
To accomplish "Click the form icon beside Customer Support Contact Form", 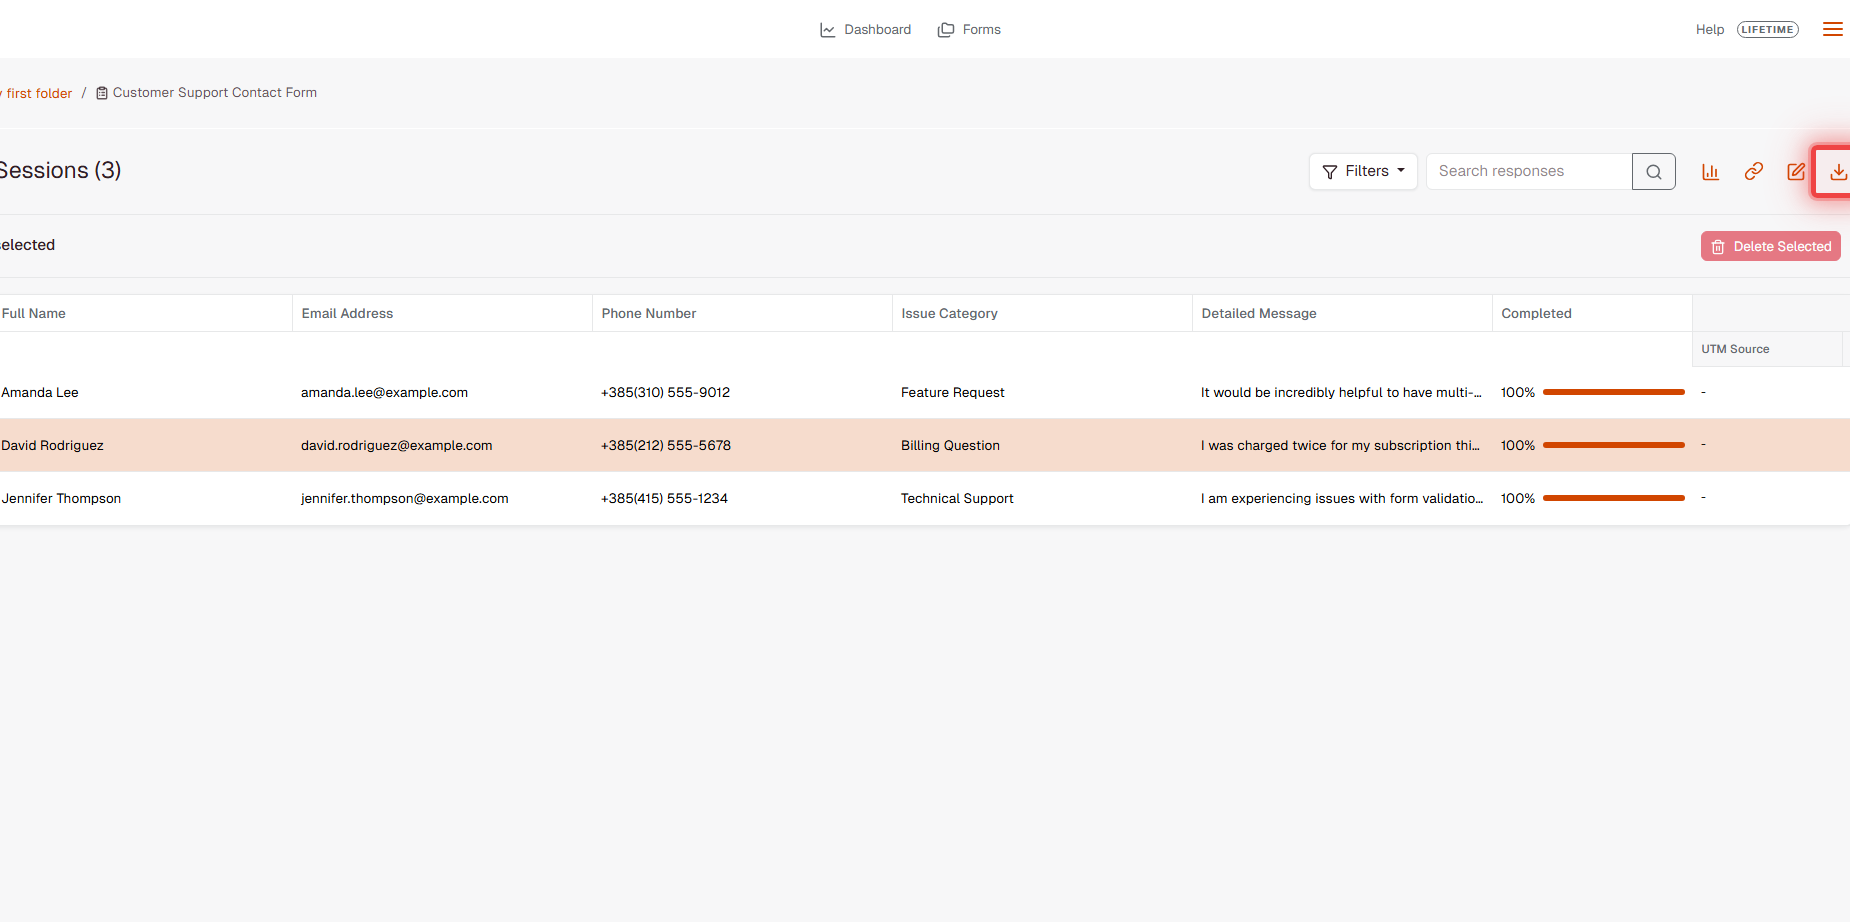I will click(x=101, y=92).
